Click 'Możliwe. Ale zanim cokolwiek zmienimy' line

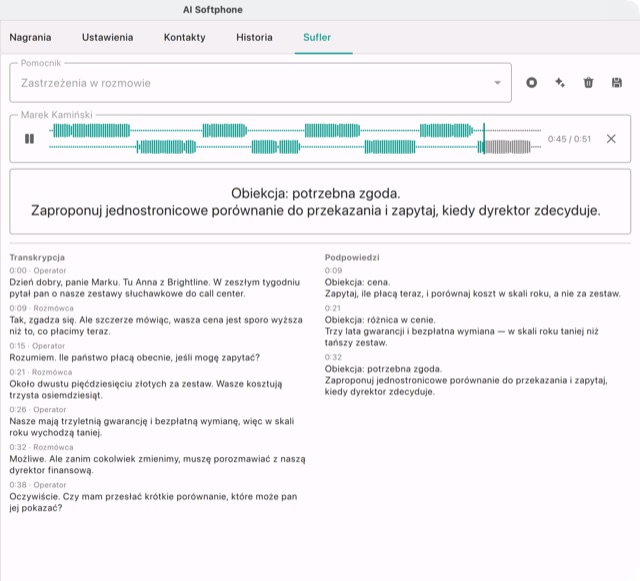tap(158, 465)
